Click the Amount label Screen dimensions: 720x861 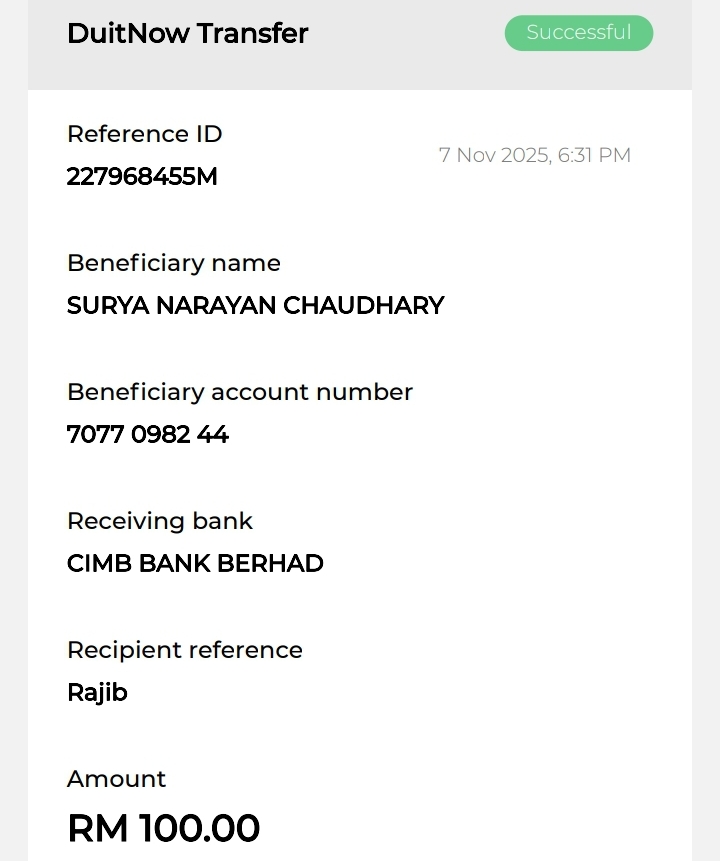click(116, 779)
